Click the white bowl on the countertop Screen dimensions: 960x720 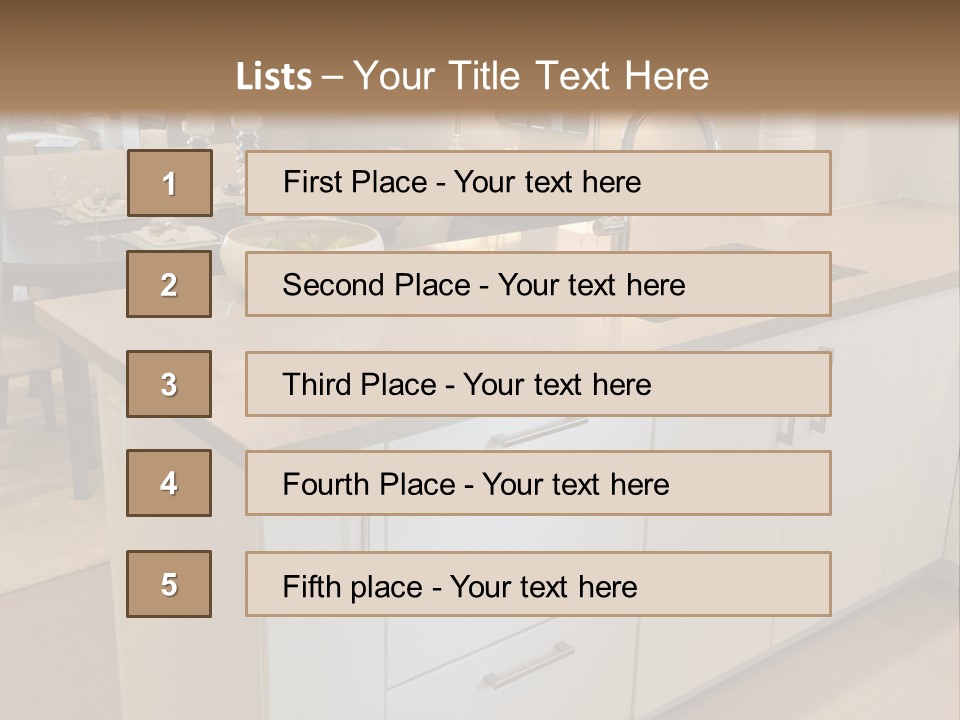tap(301, 245)
